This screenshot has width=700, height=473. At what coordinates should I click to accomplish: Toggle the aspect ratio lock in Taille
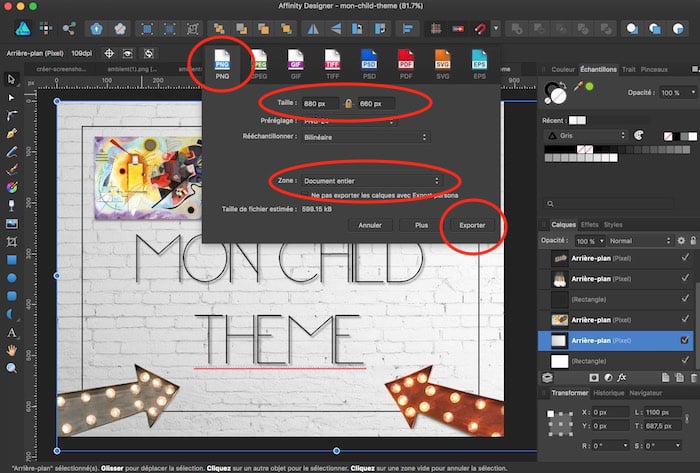point(348,104)
